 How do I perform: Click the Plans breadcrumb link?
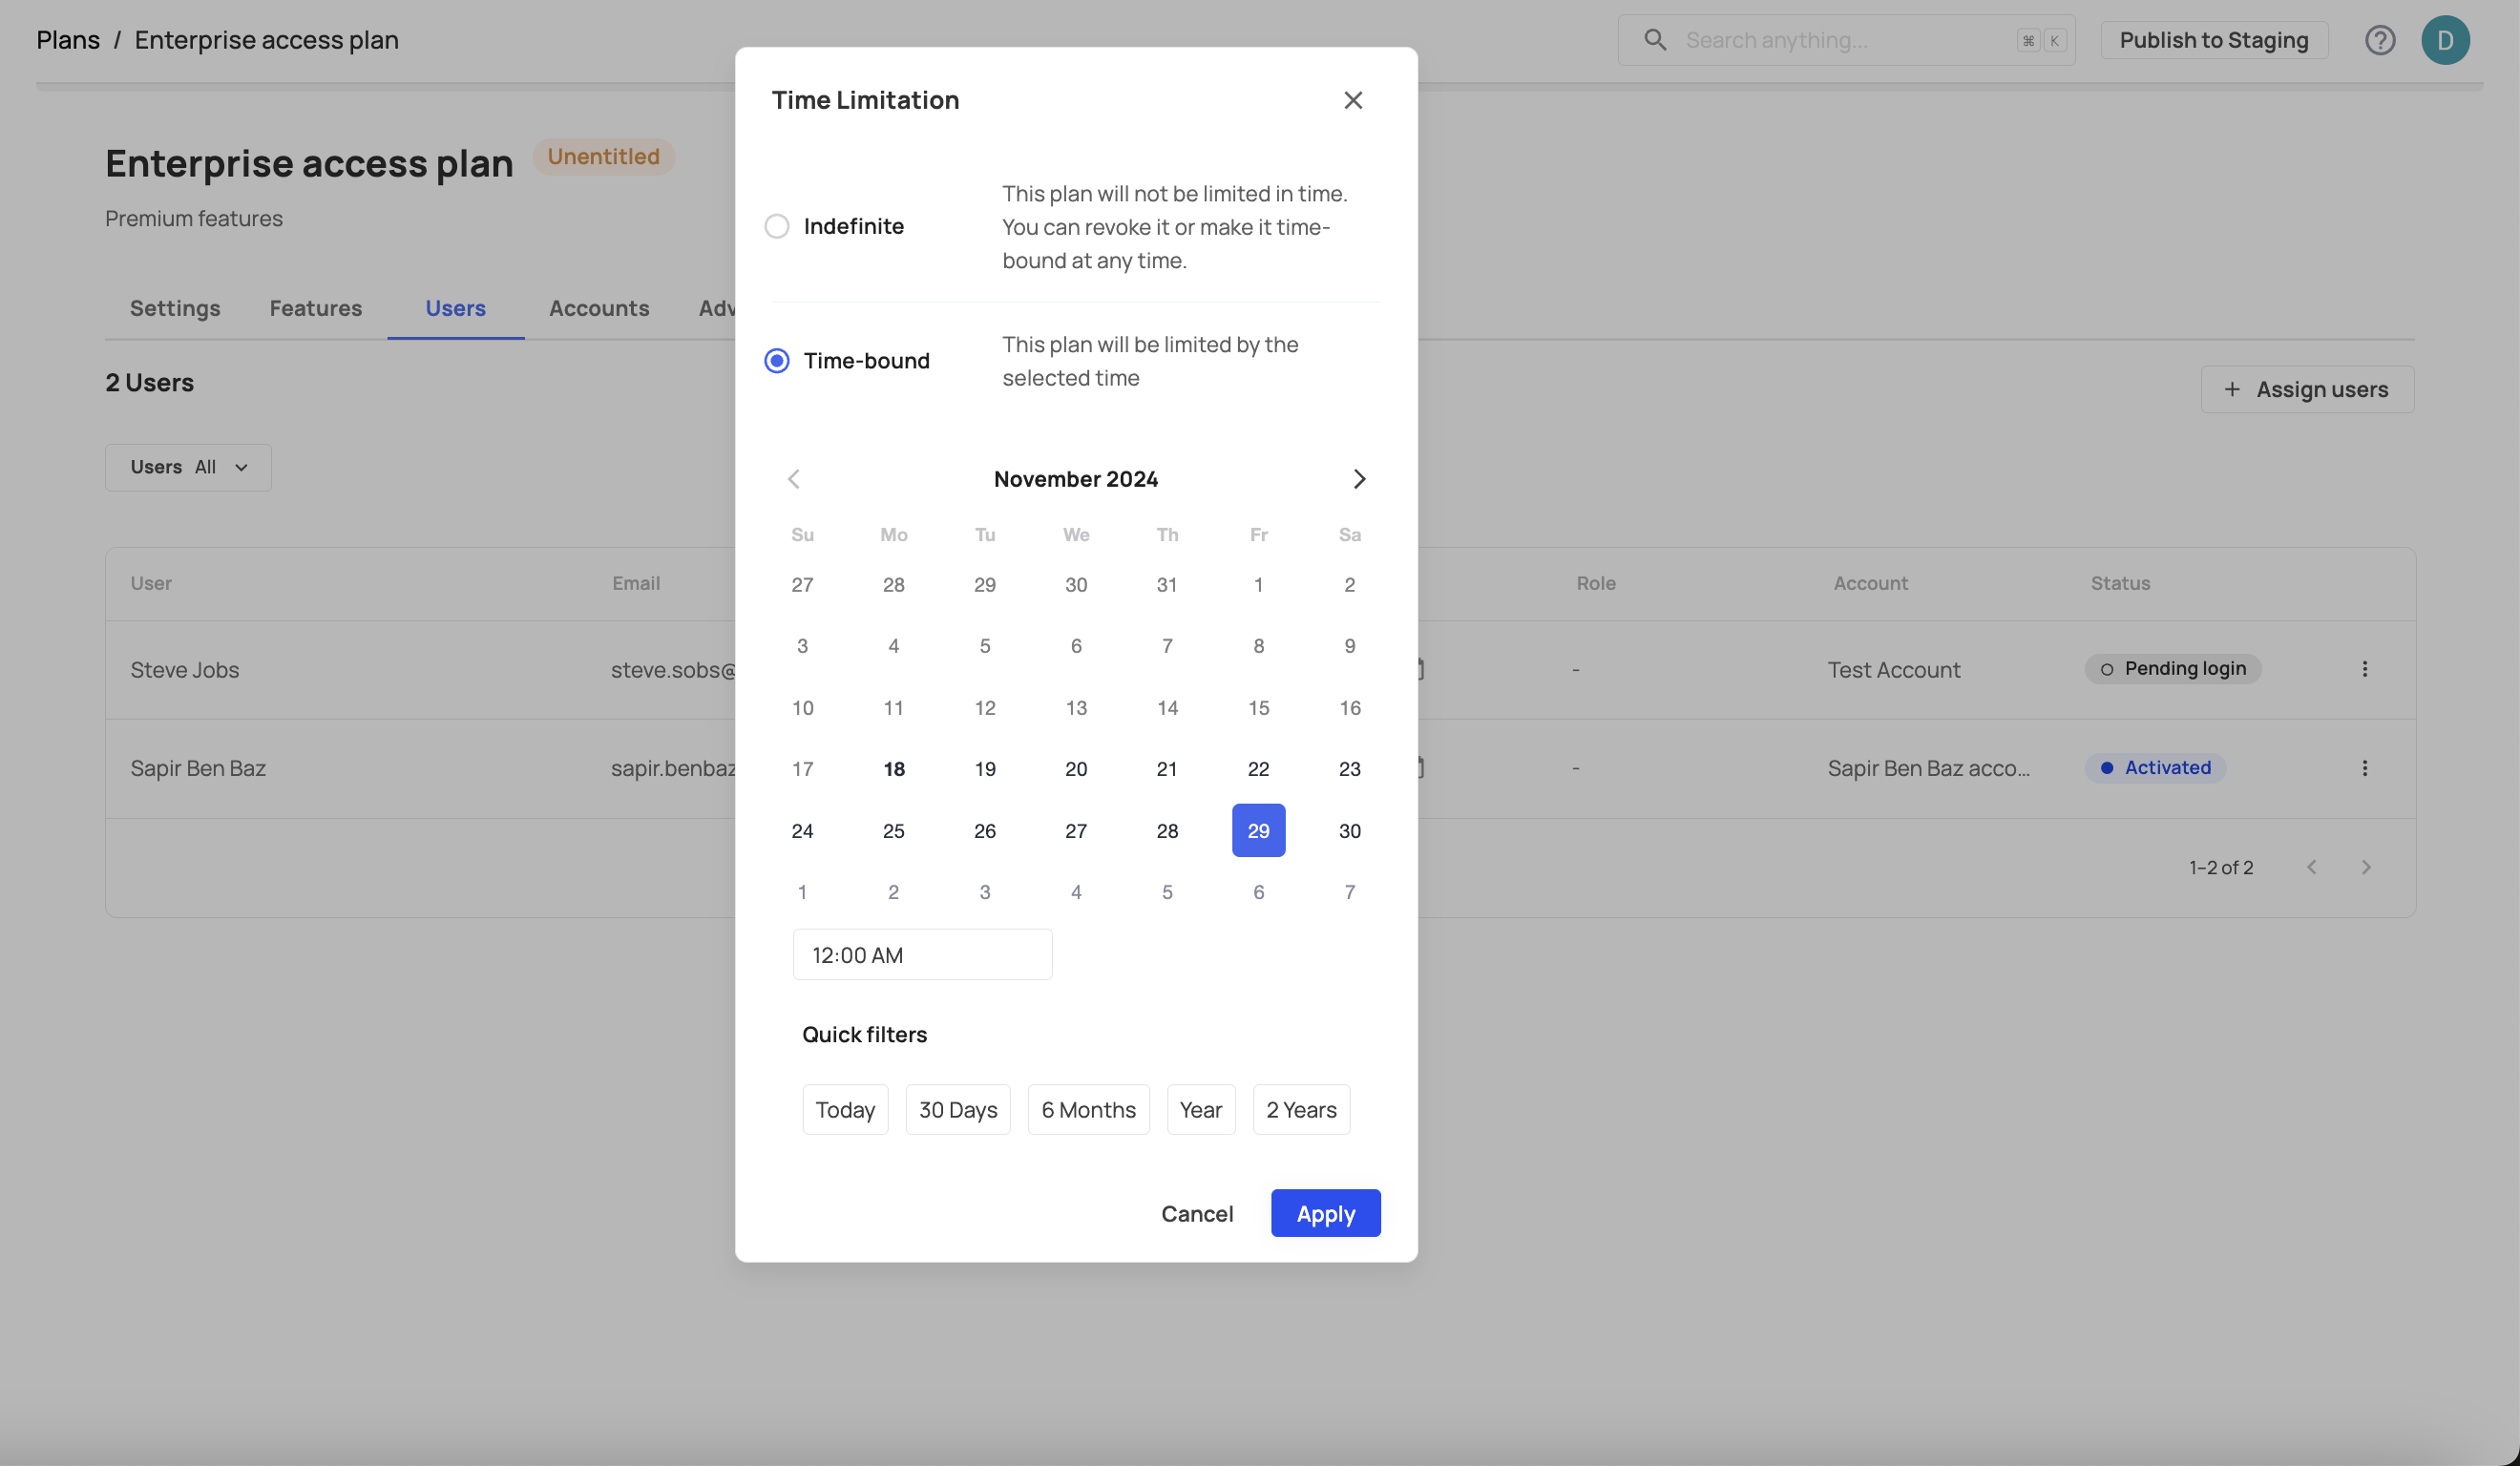click(x=68, y=40)
